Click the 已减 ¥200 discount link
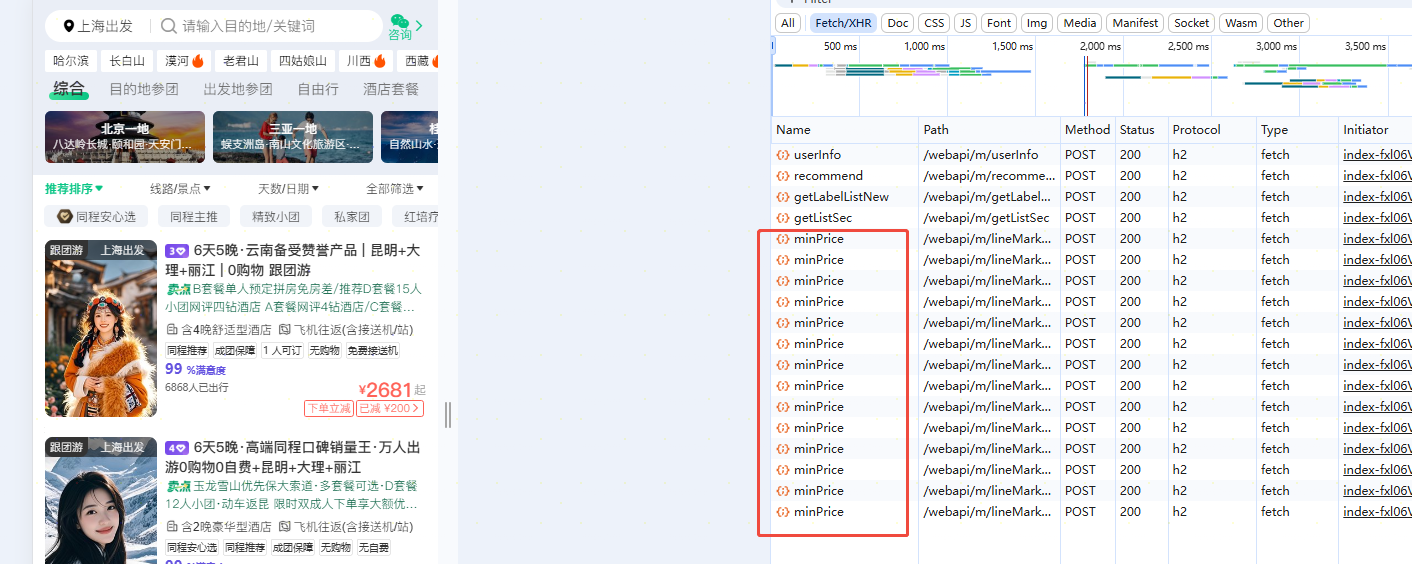Viewport: 1412px width, 564px height. [390, 408]
